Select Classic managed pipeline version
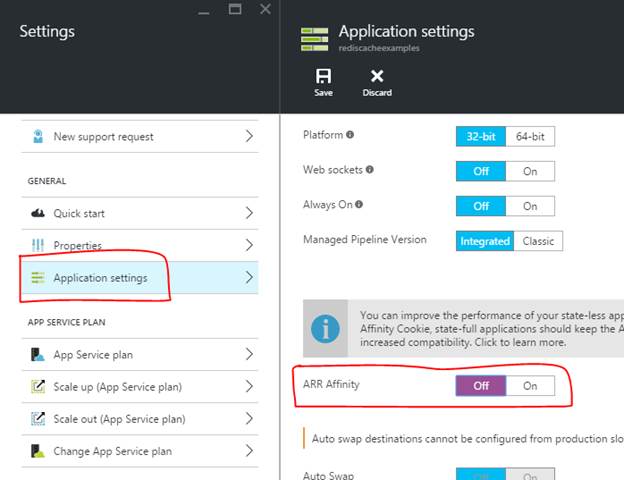 (x=538, y=241)
